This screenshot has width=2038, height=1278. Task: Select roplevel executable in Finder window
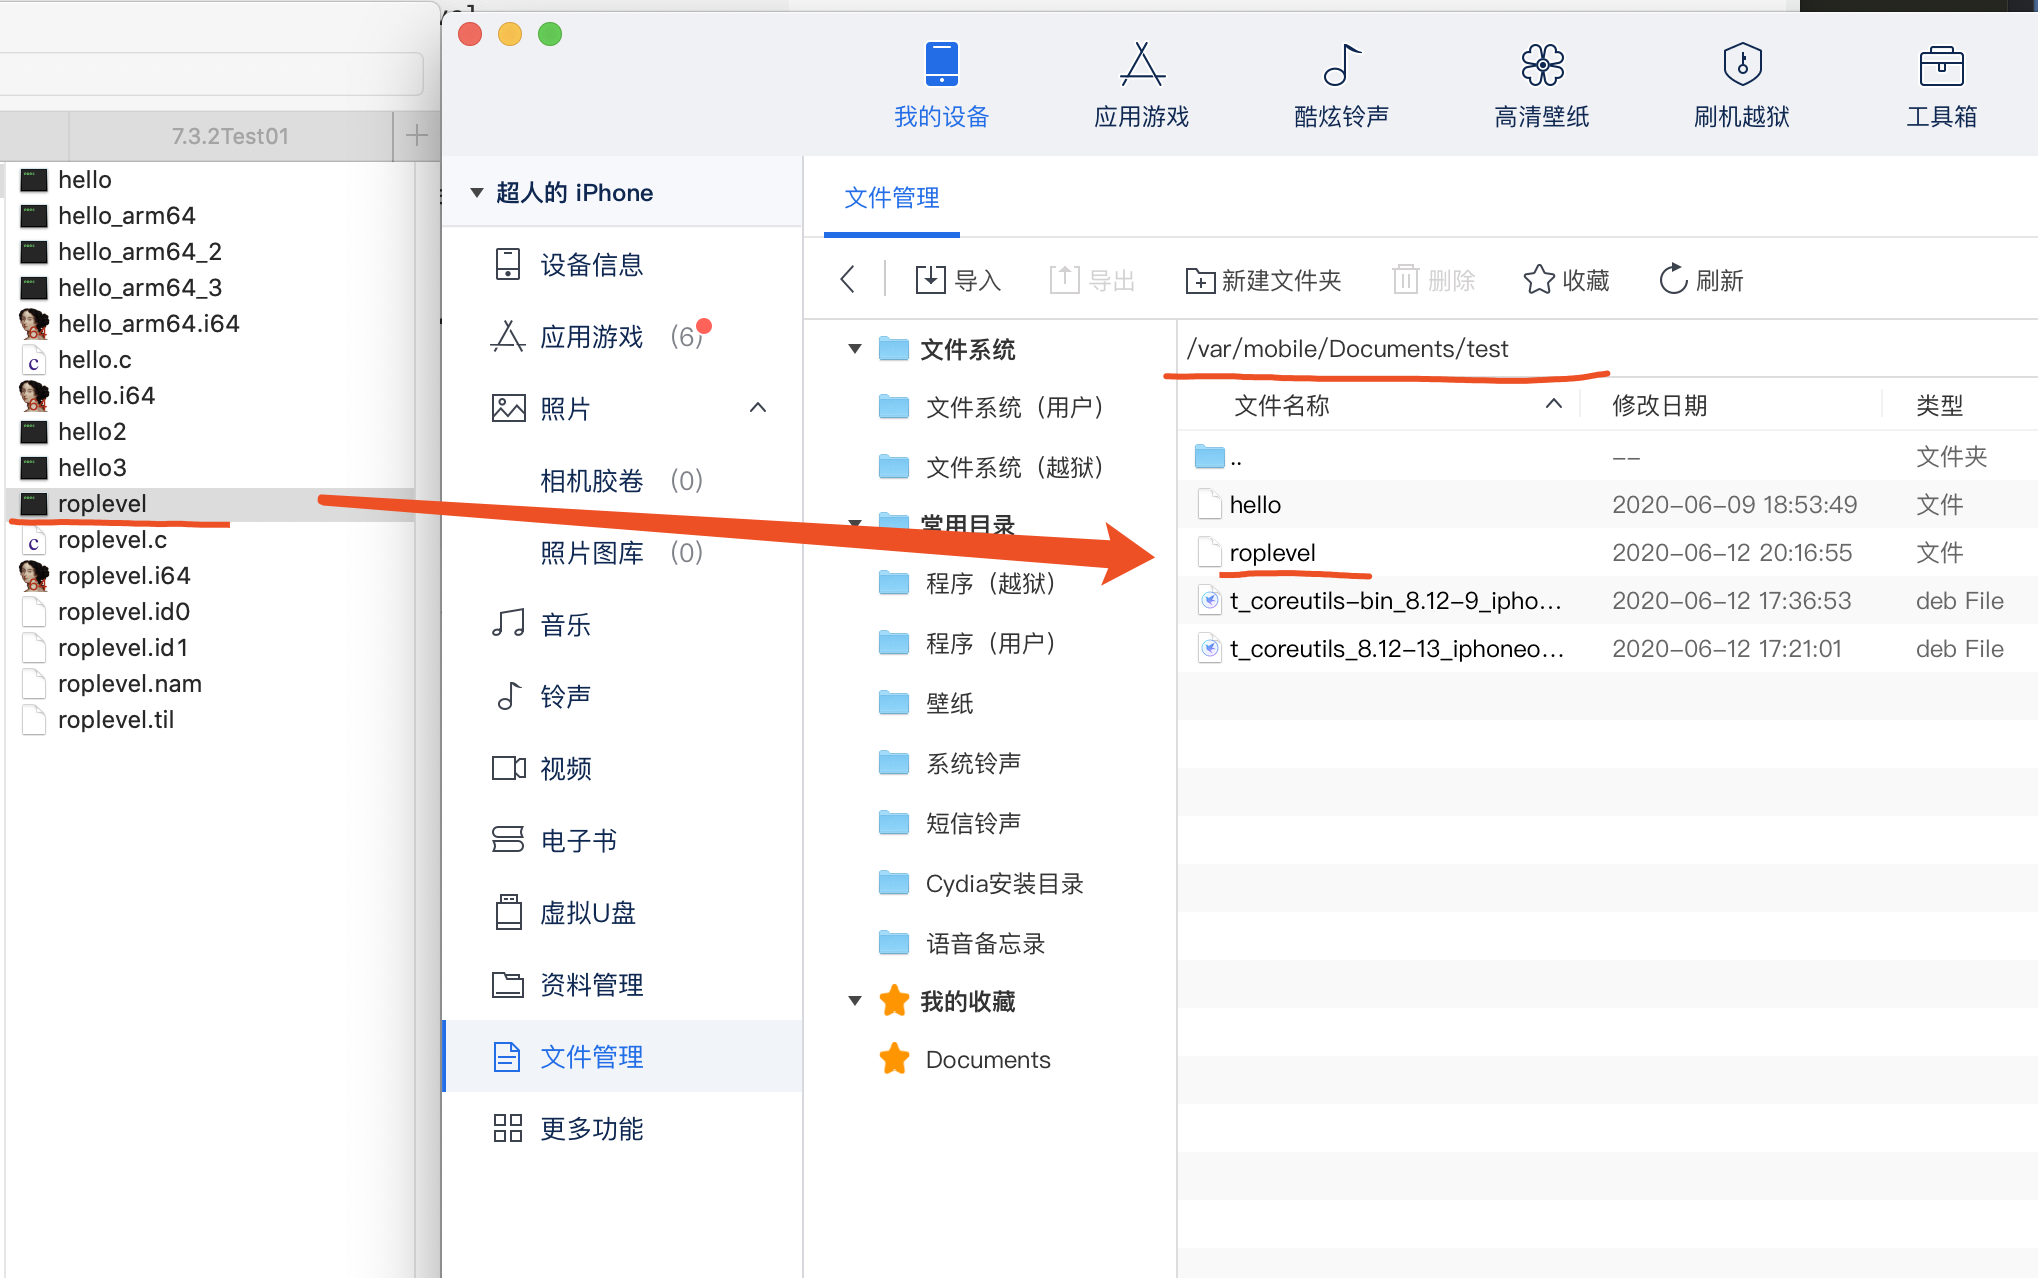click(210, 503)
